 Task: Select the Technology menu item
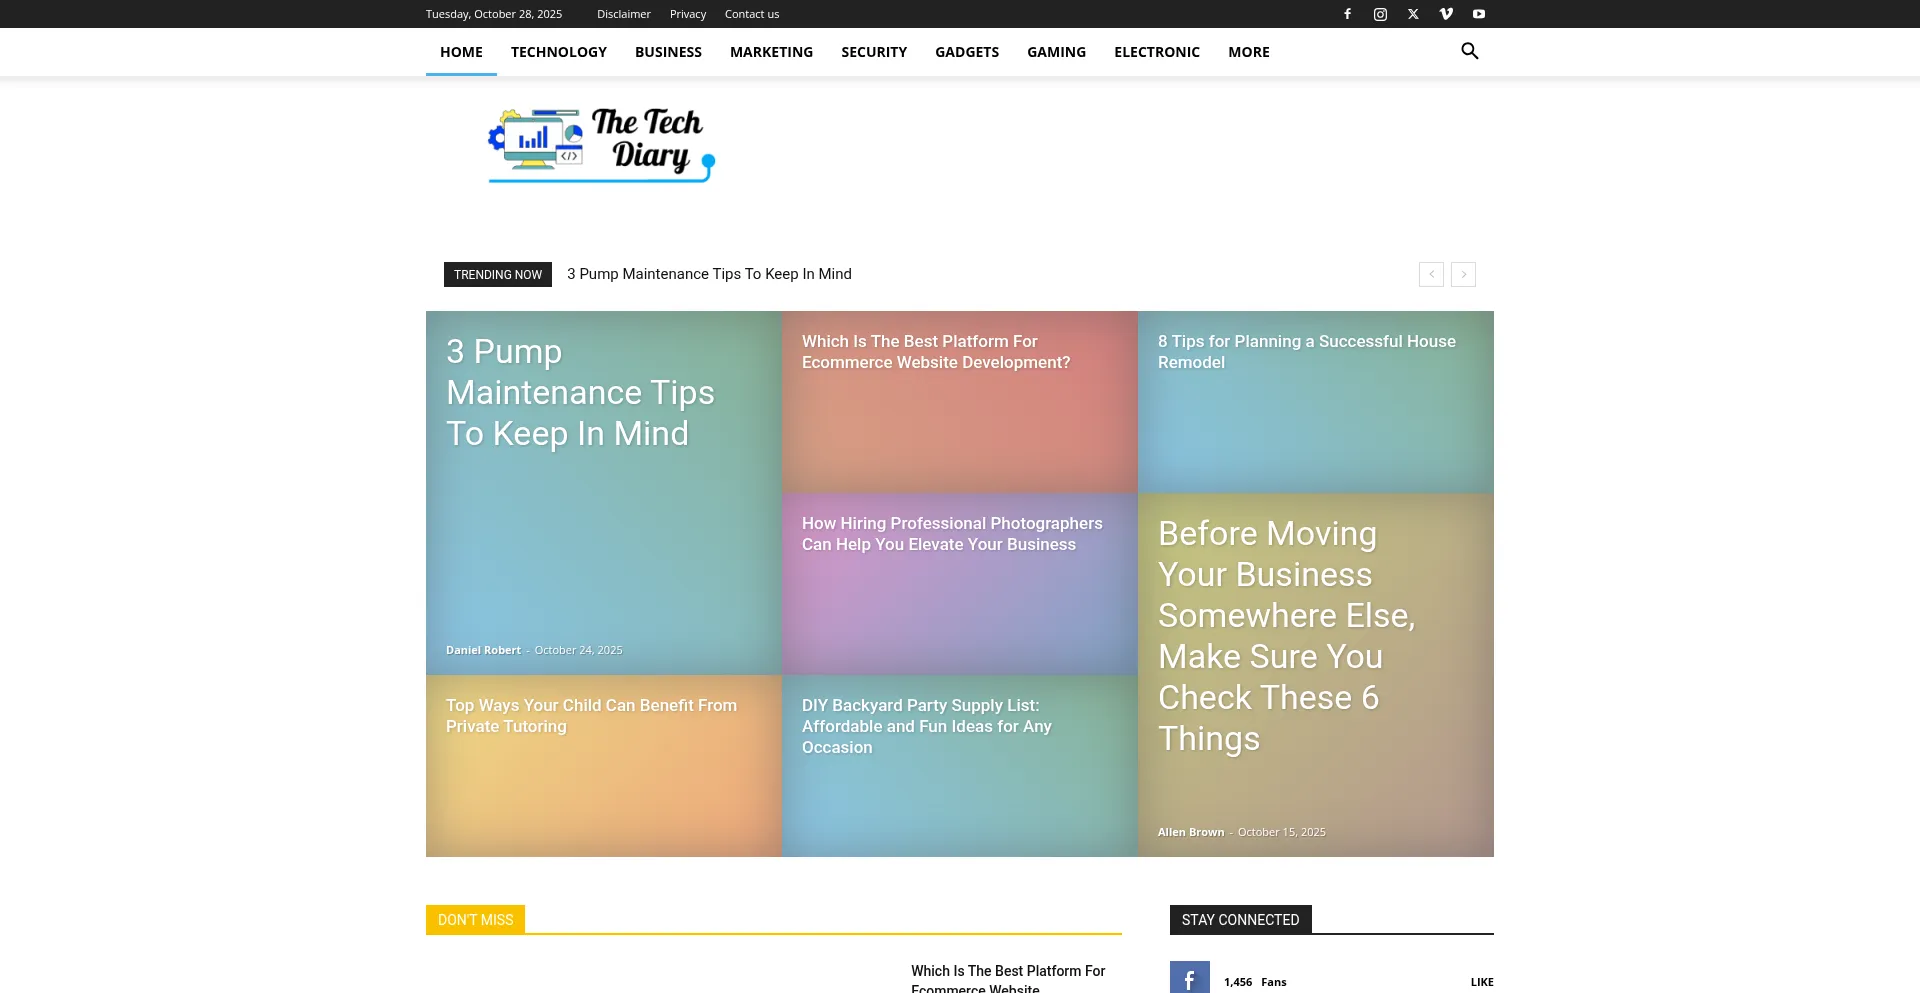(558, 52)
